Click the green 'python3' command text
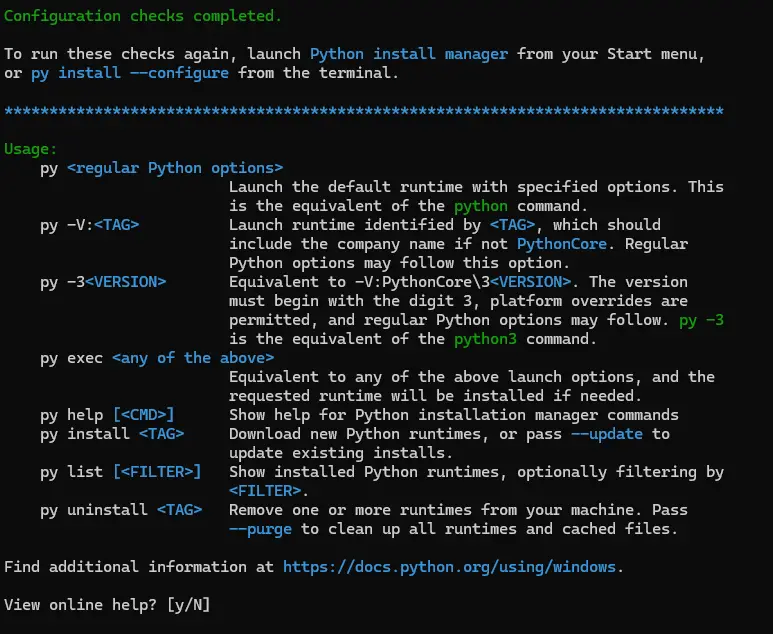This screenshot has width=773, height=634. (x=485, y=339)
